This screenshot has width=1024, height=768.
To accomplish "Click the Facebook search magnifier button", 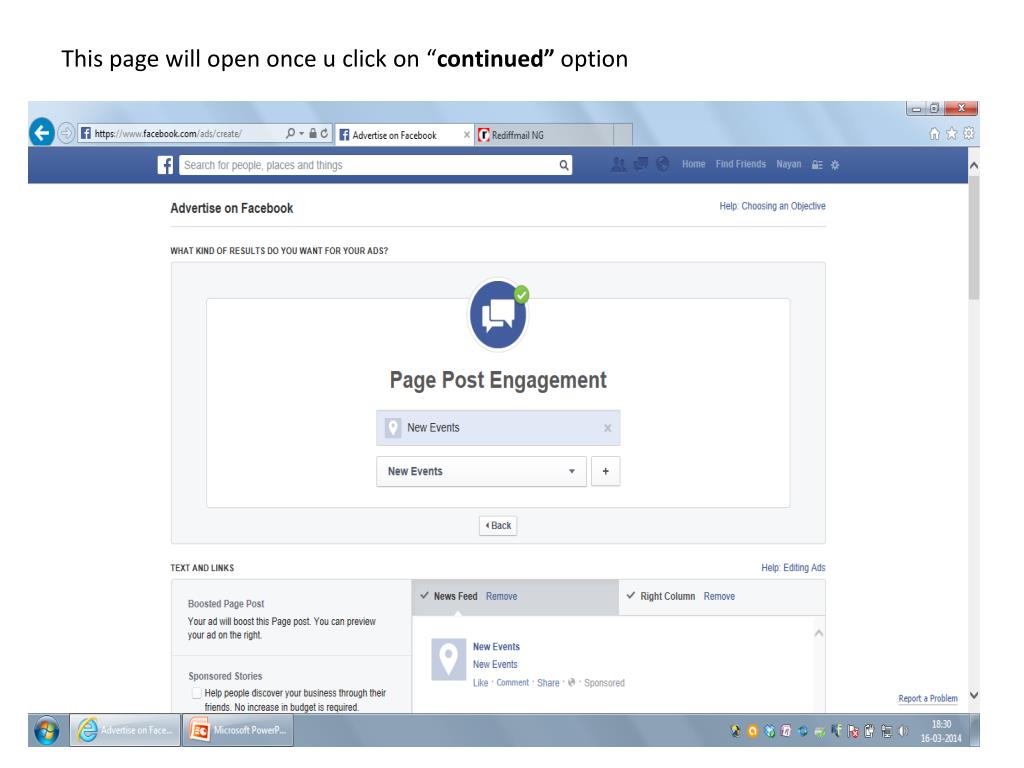I will tap(564, 165).
